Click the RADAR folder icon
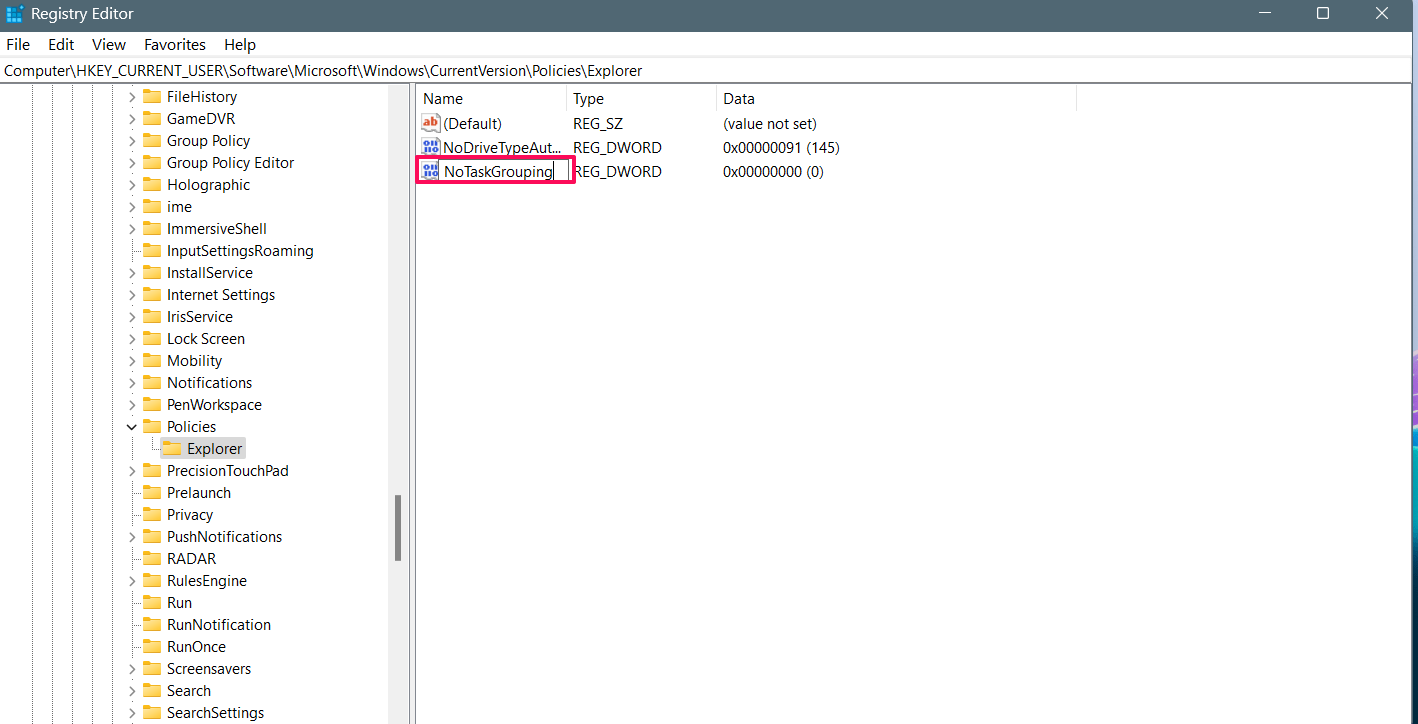This screenshot has height=724, width=1418. pos(152,559)
